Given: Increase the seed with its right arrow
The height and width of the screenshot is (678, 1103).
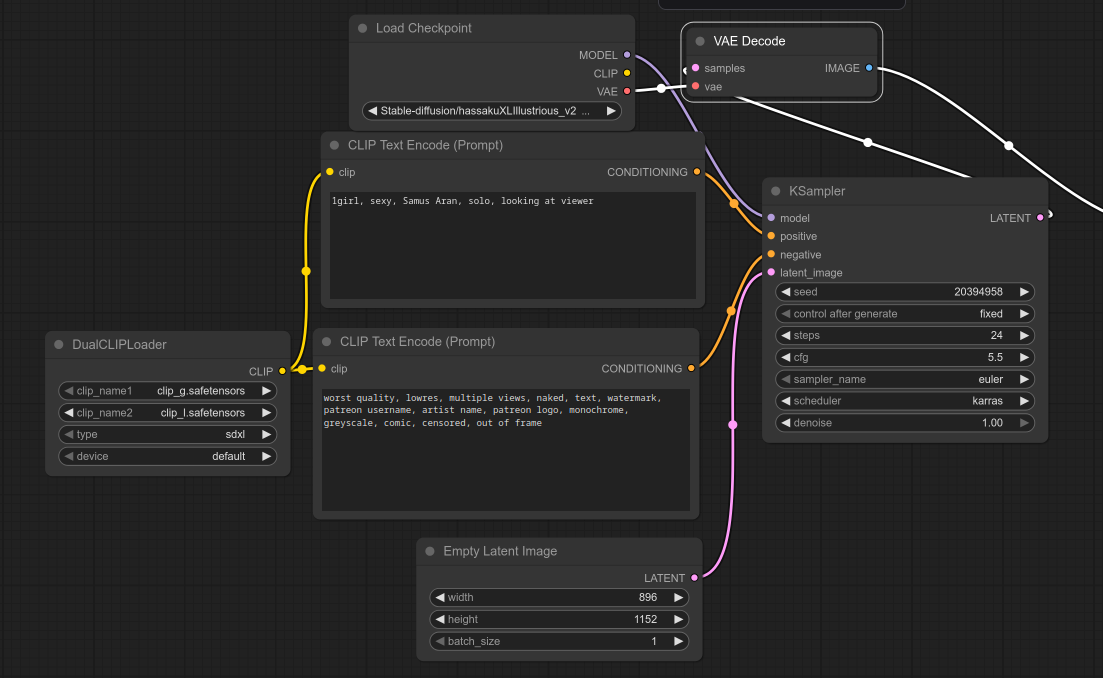Looking at the screenshot, I should (x=1024, y=292).
